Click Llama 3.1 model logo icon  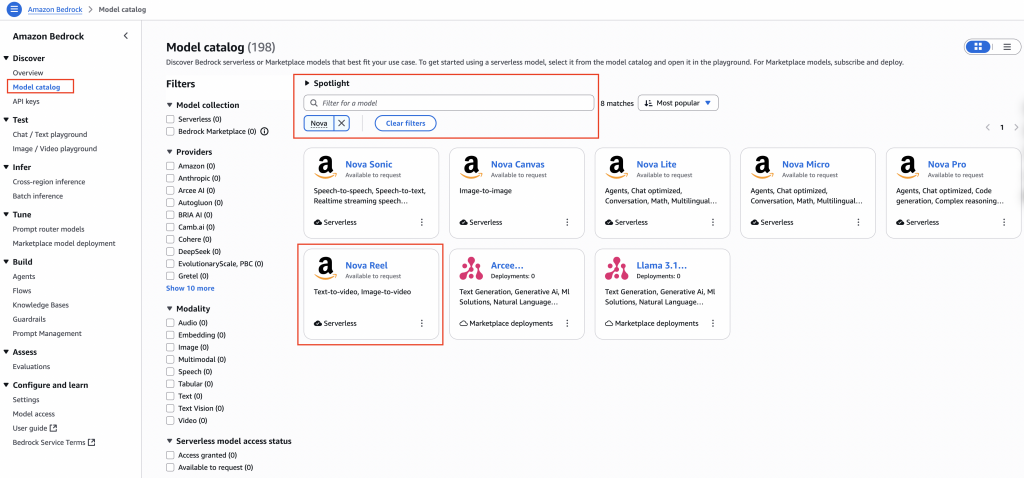(616, 268)
